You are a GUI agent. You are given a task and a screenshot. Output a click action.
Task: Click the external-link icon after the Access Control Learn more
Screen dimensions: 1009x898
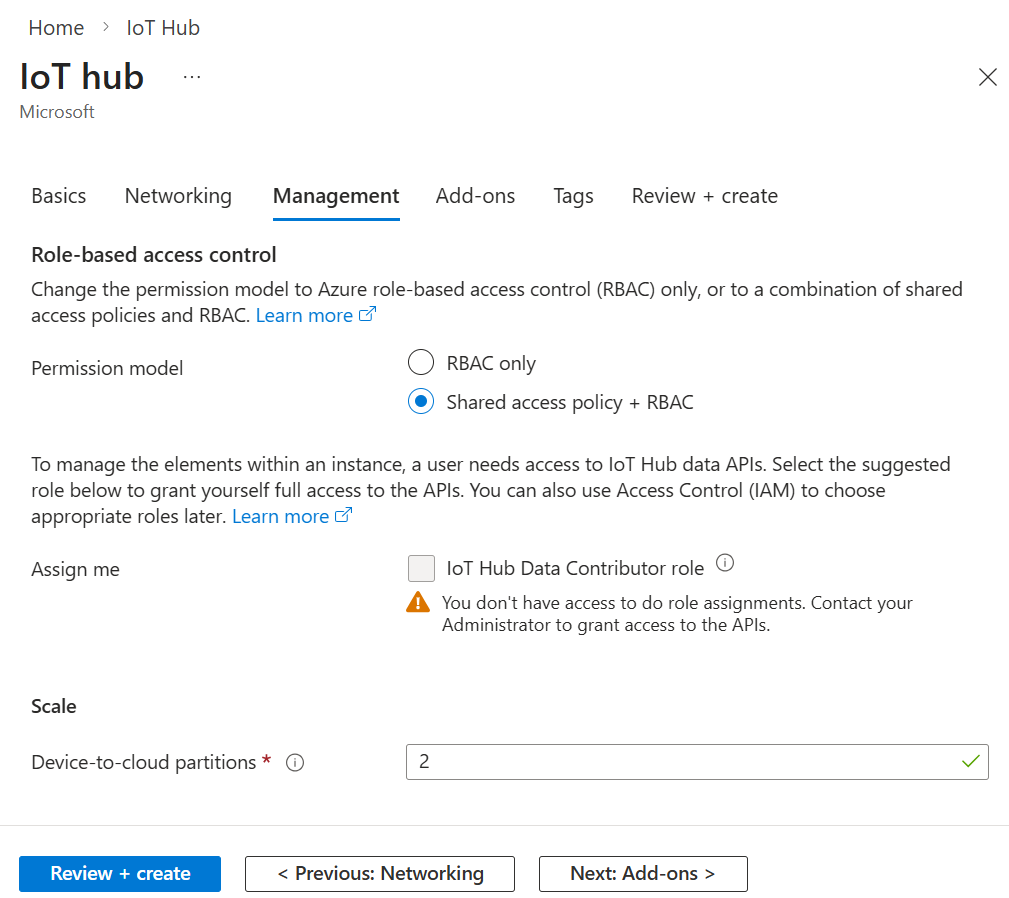pos(343,516)
